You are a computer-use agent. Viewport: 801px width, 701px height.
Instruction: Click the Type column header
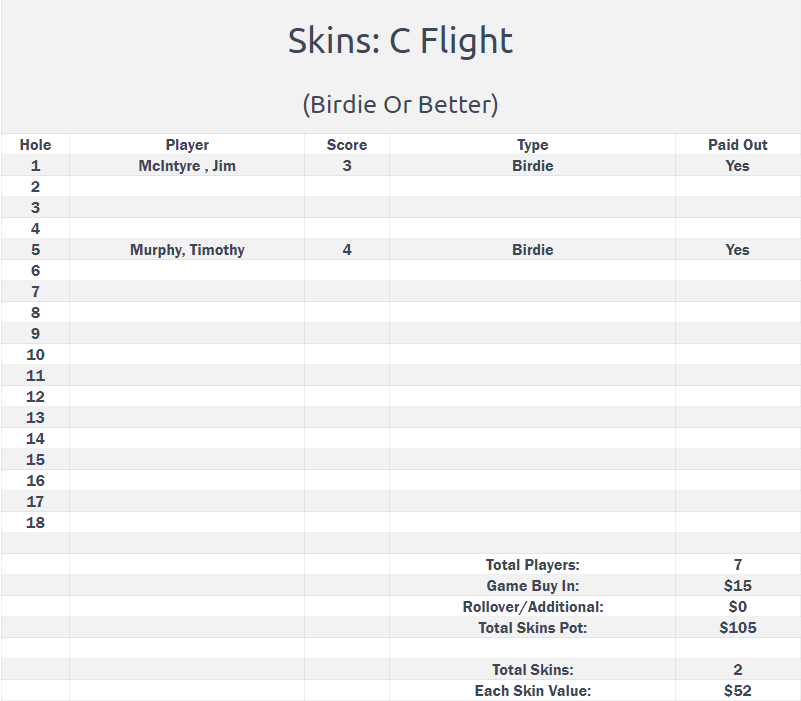pyautogui.click(x=532, y=145)
